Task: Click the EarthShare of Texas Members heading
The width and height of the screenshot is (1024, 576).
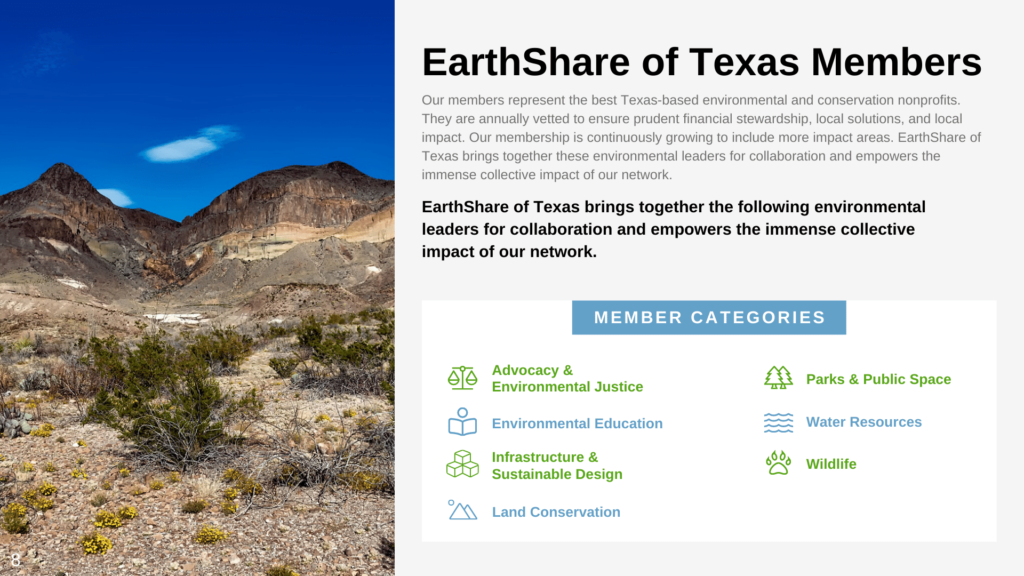Action: click(702, 62)
